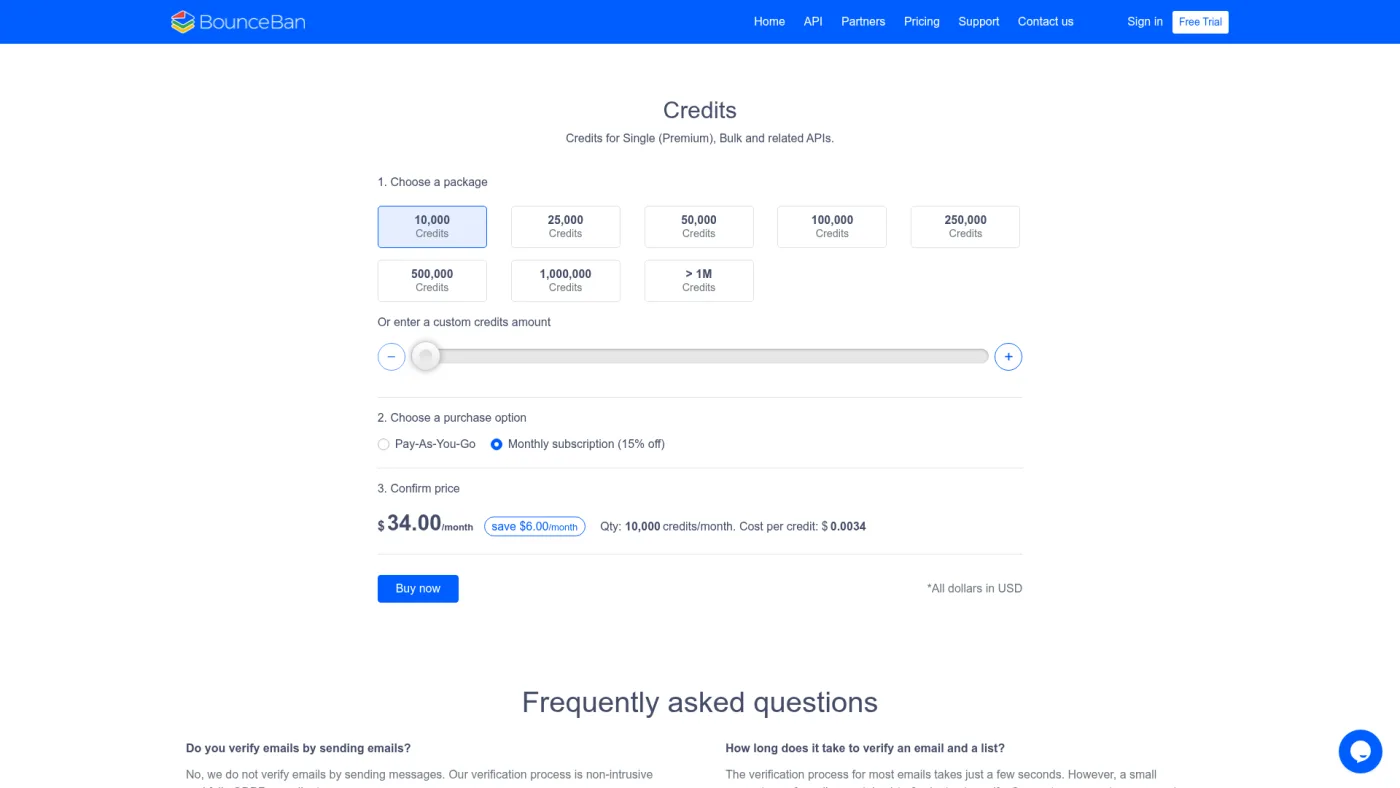Image resolution: width=1400 pixels, height=788 pixels.
Task: Click the $34.00/month price text
Action: (425, 523)
